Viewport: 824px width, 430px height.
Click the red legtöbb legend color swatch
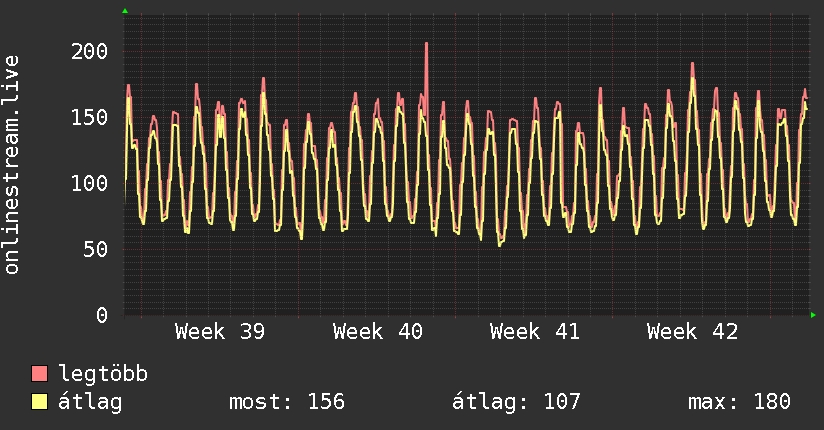[40, 374]
